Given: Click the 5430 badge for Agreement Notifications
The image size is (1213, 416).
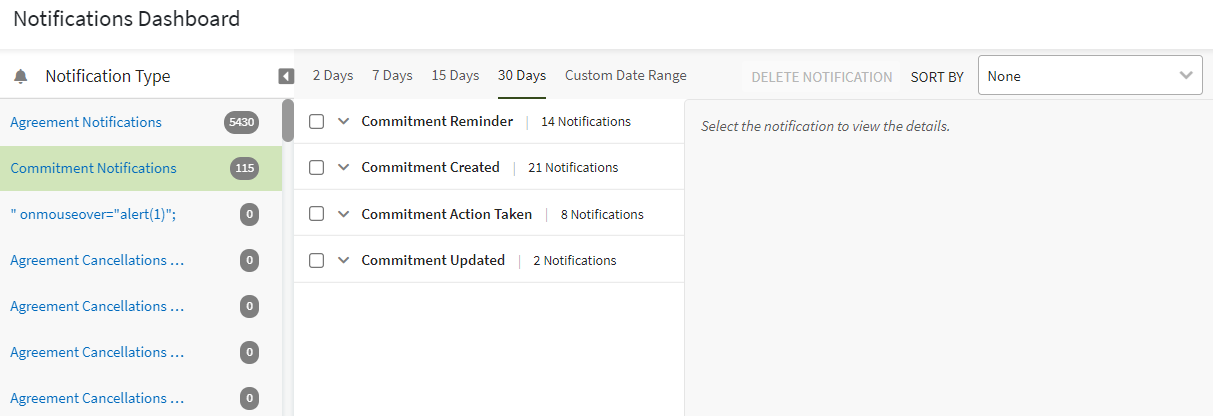Looking at the screenshot, I should pyautogui.click(x=241, y=122).
